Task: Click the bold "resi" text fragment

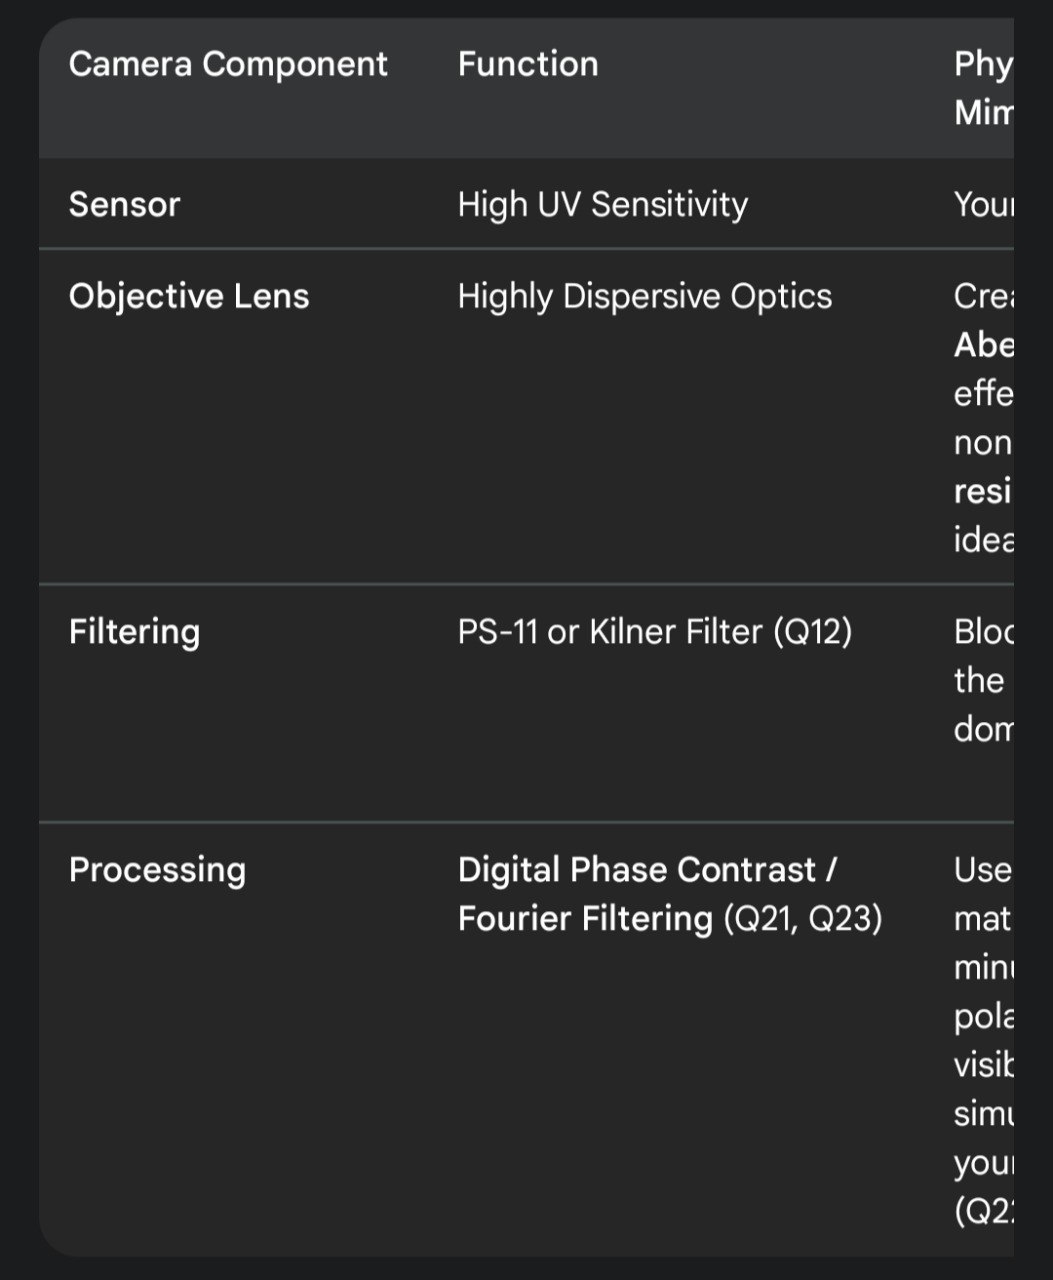Action: click(x=983, y=491)
